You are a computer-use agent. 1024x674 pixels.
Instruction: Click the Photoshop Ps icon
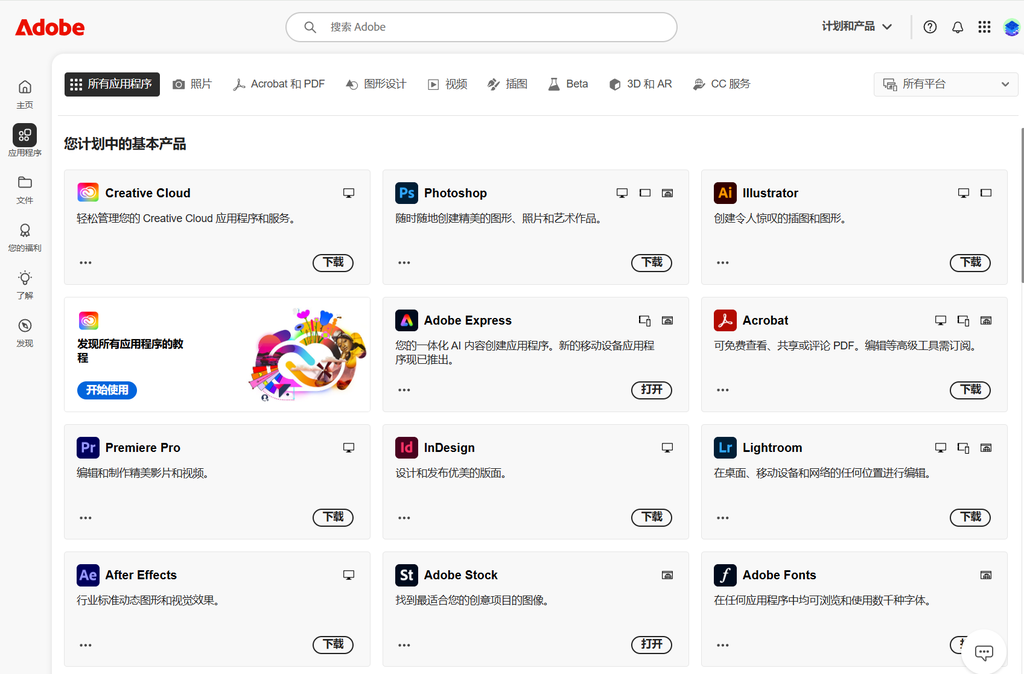406,193
